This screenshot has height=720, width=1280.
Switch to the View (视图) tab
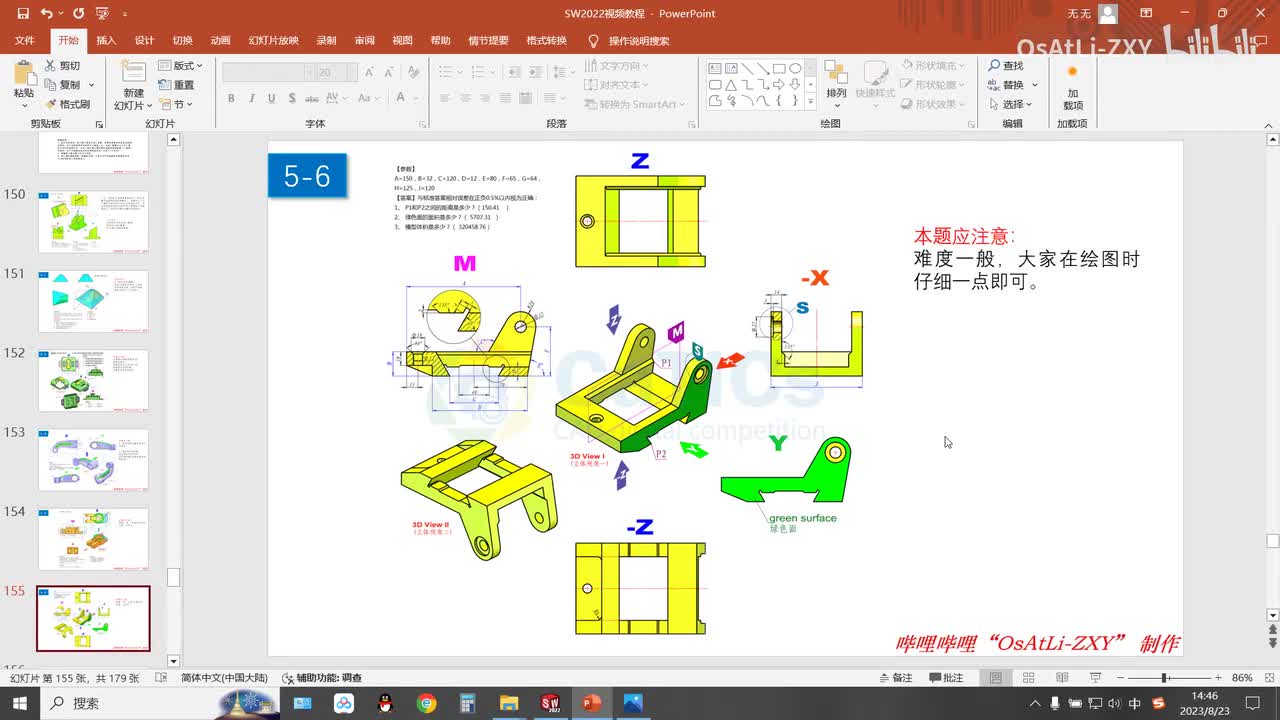pos(402,41)
